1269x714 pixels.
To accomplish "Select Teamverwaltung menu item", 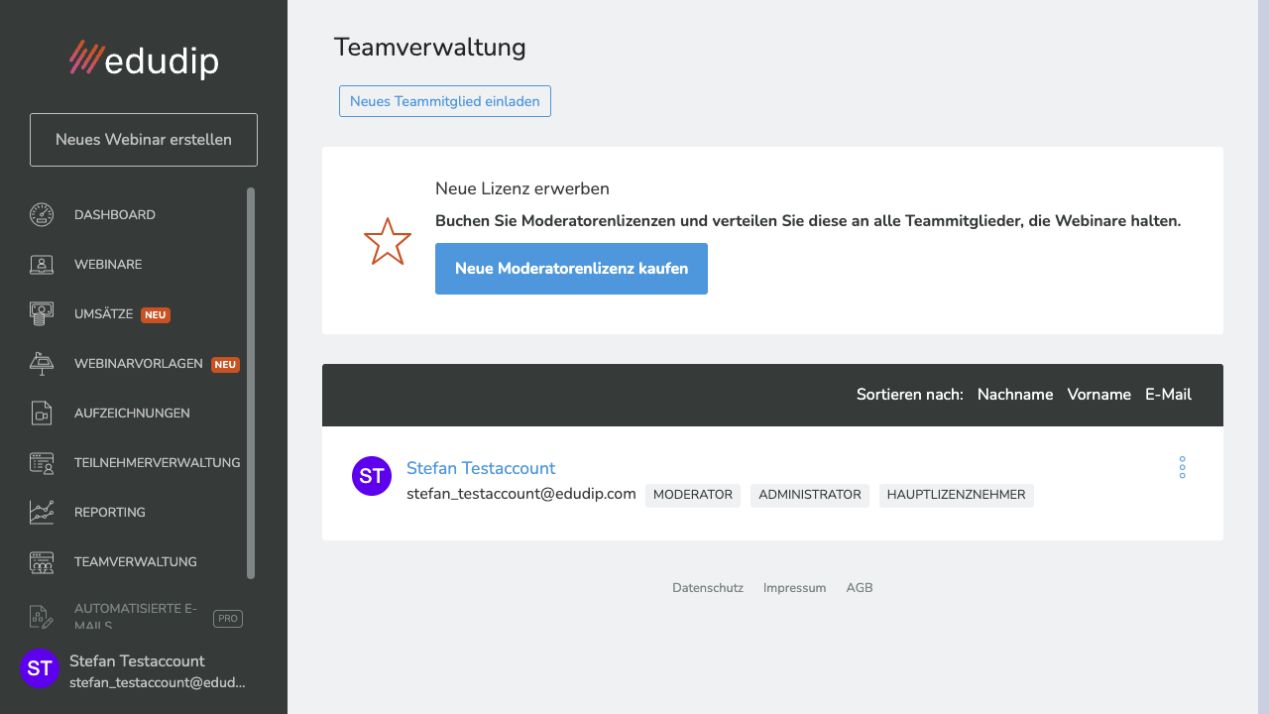I will coord(138,562).
